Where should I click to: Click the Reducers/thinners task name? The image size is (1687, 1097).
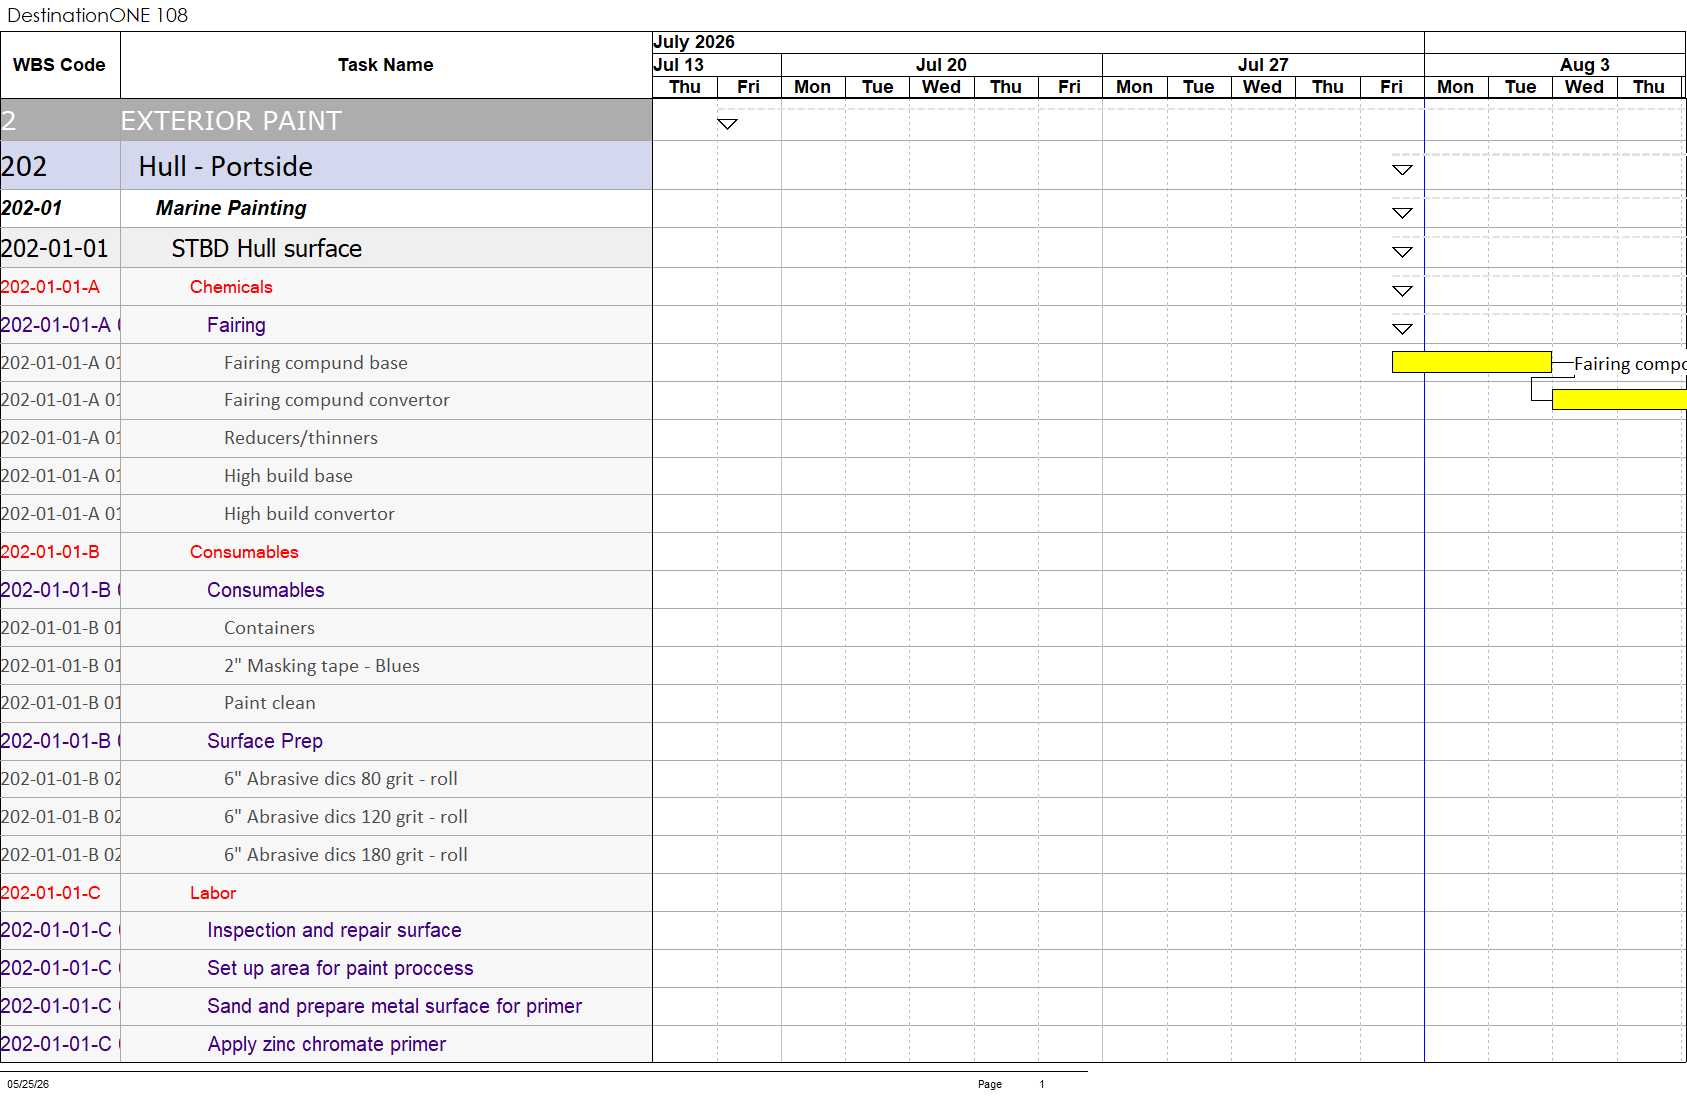coord(301,438)
